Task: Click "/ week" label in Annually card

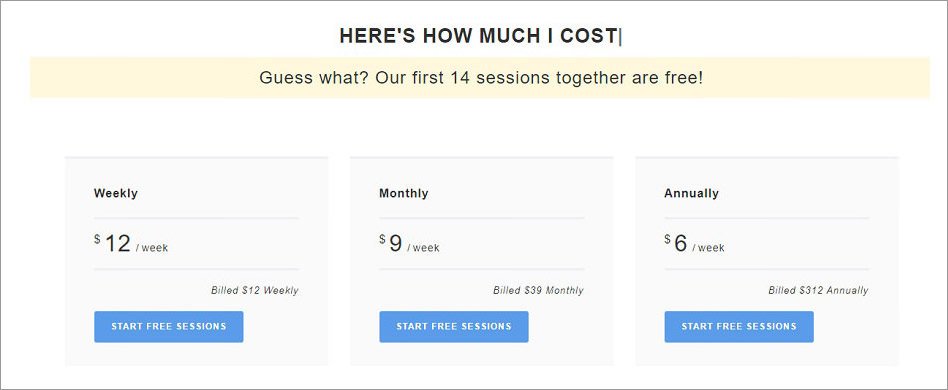Action: [x=709, y=248]
